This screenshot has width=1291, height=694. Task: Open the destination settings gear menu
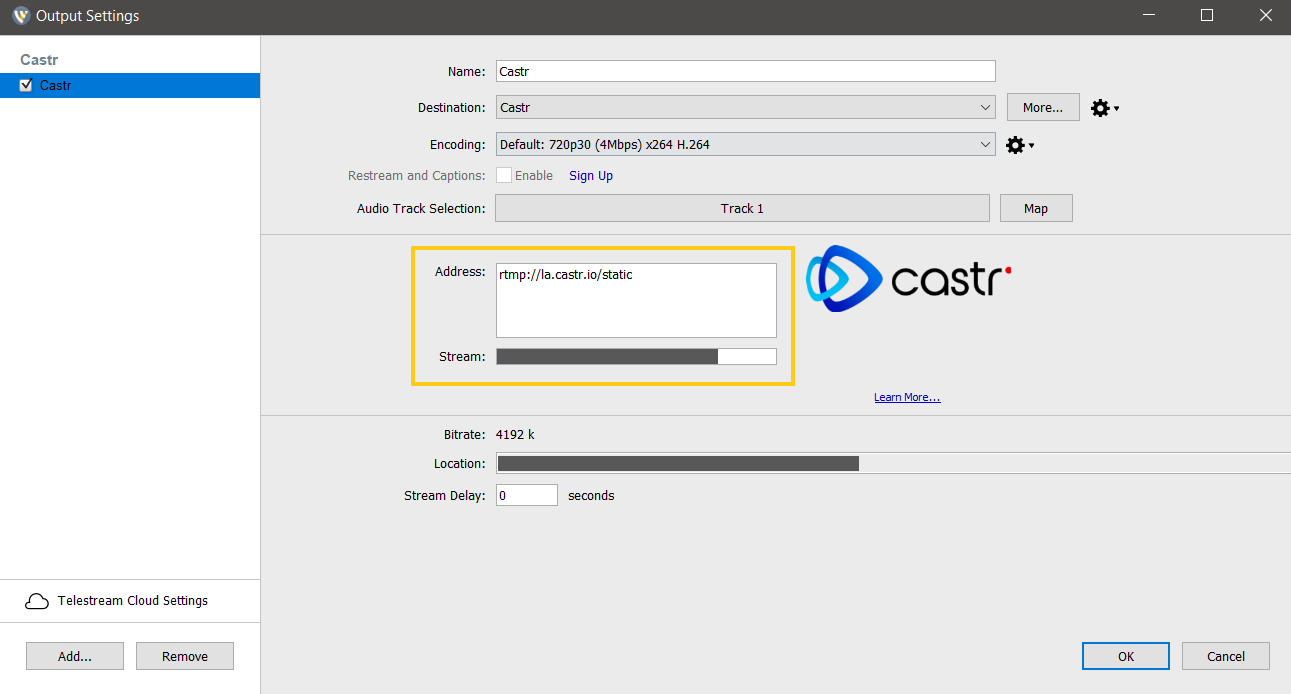click(1104, 108)
